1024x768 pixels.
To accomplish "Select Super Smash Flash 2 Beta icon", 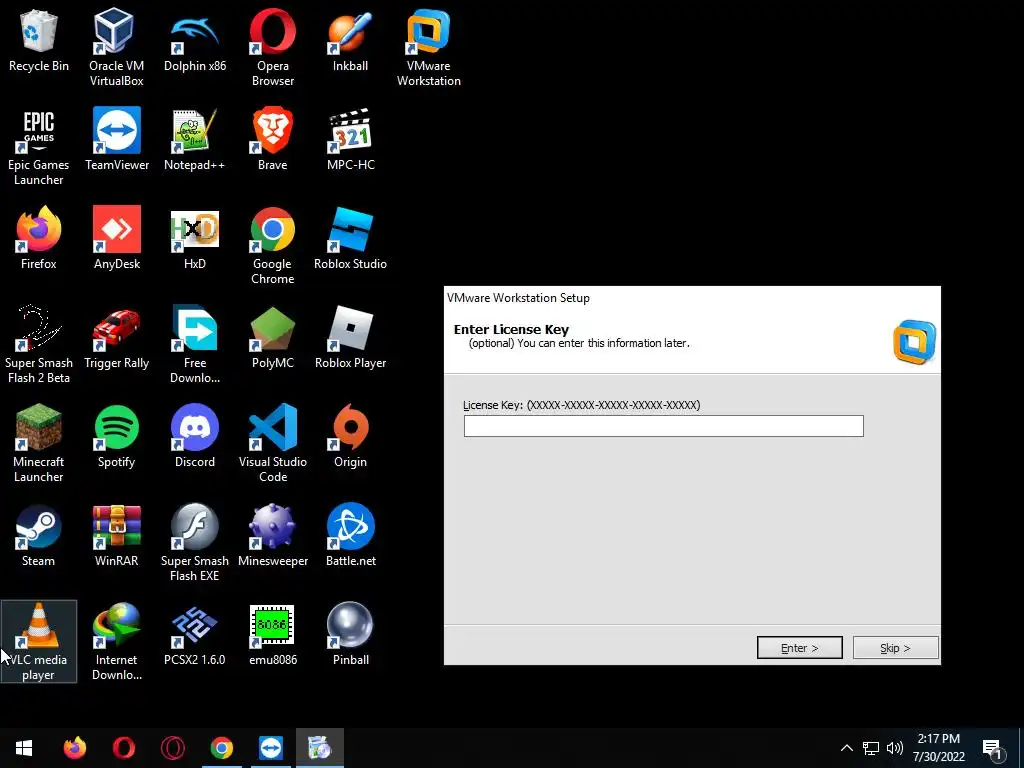I will (x=39, y=345).
